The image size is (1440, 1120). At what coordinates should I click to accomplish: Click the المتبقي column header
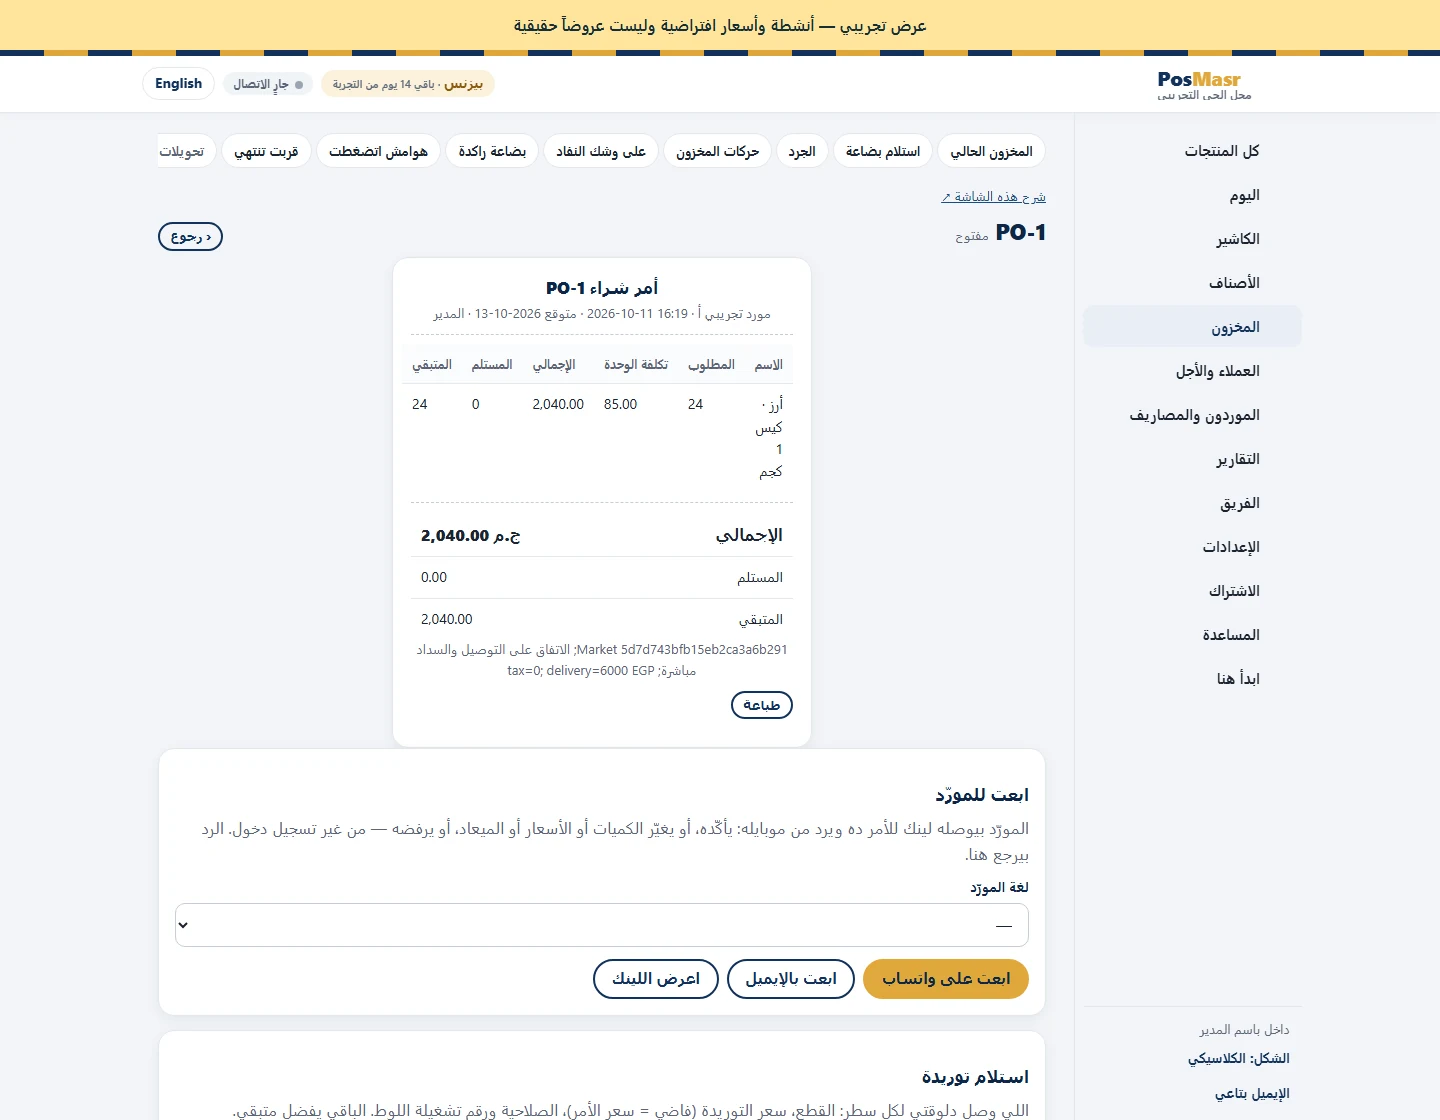pyautogui.click(x=432, y=365)
